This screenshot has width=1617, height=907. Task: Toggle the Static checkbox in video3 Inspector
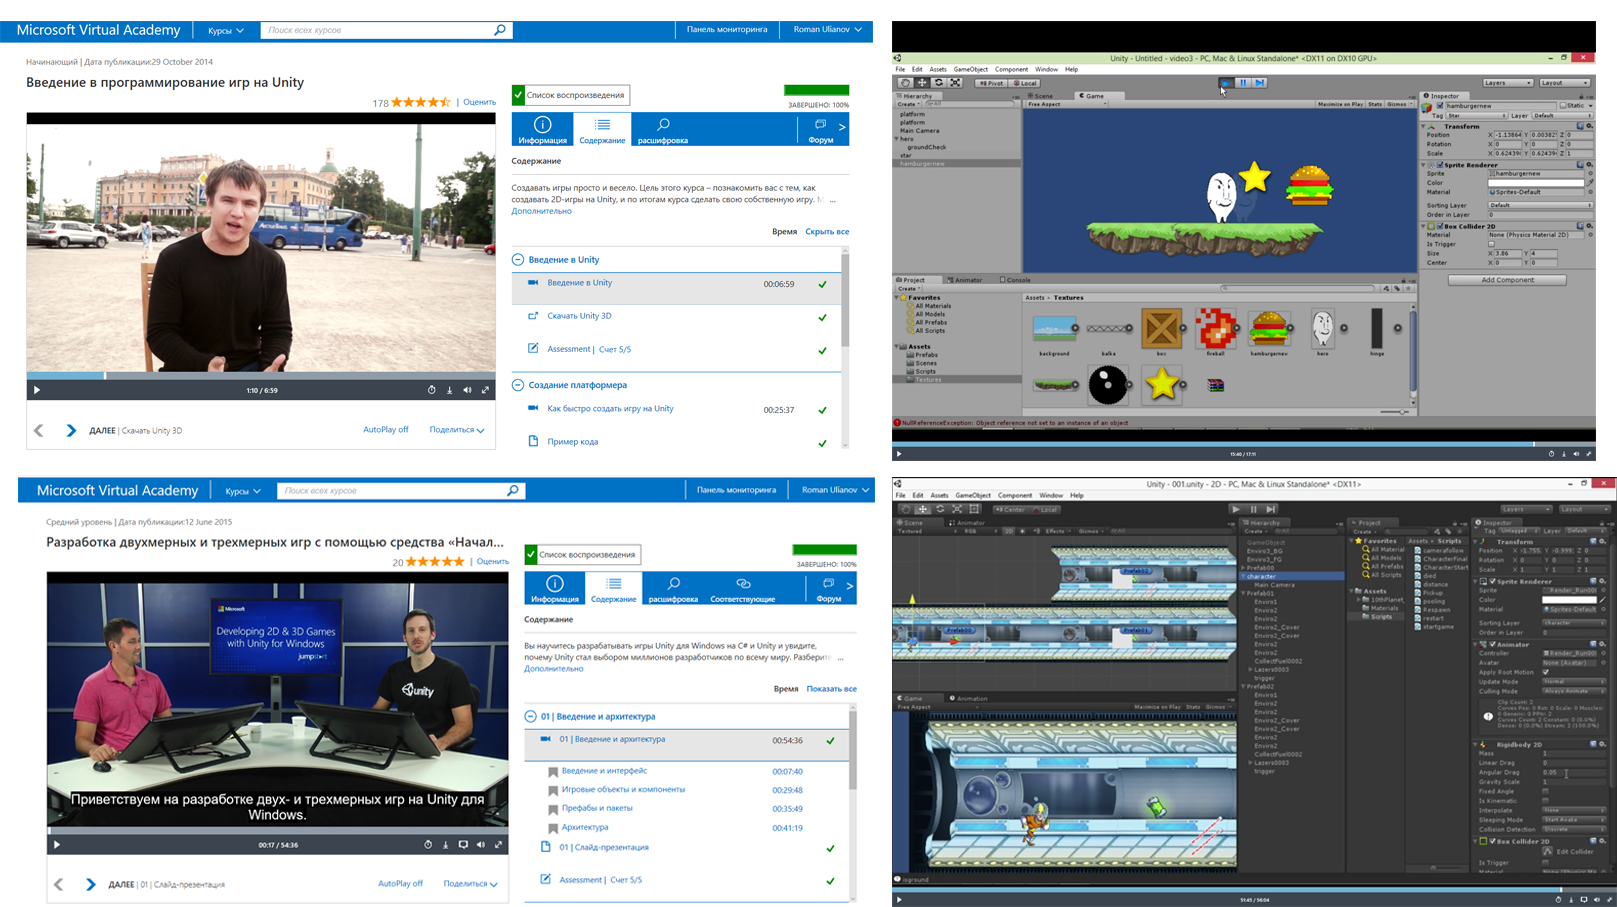[1564, 105]
